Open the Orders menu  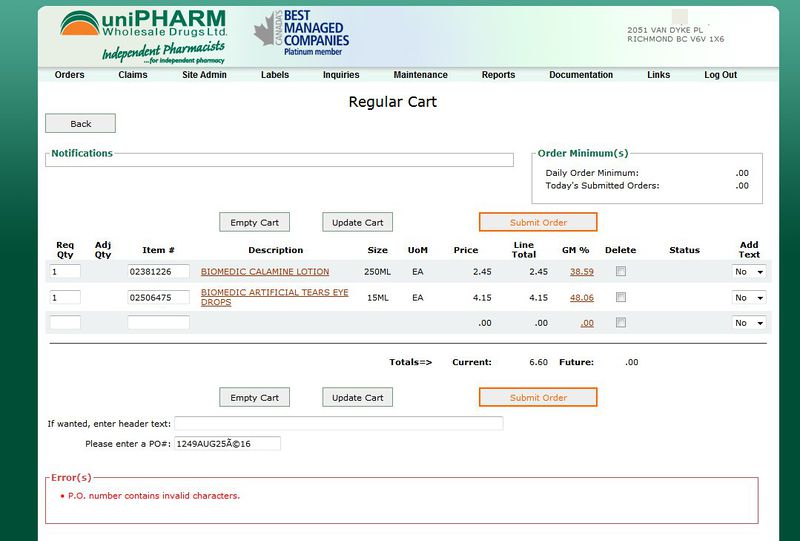tap(69, 75)
